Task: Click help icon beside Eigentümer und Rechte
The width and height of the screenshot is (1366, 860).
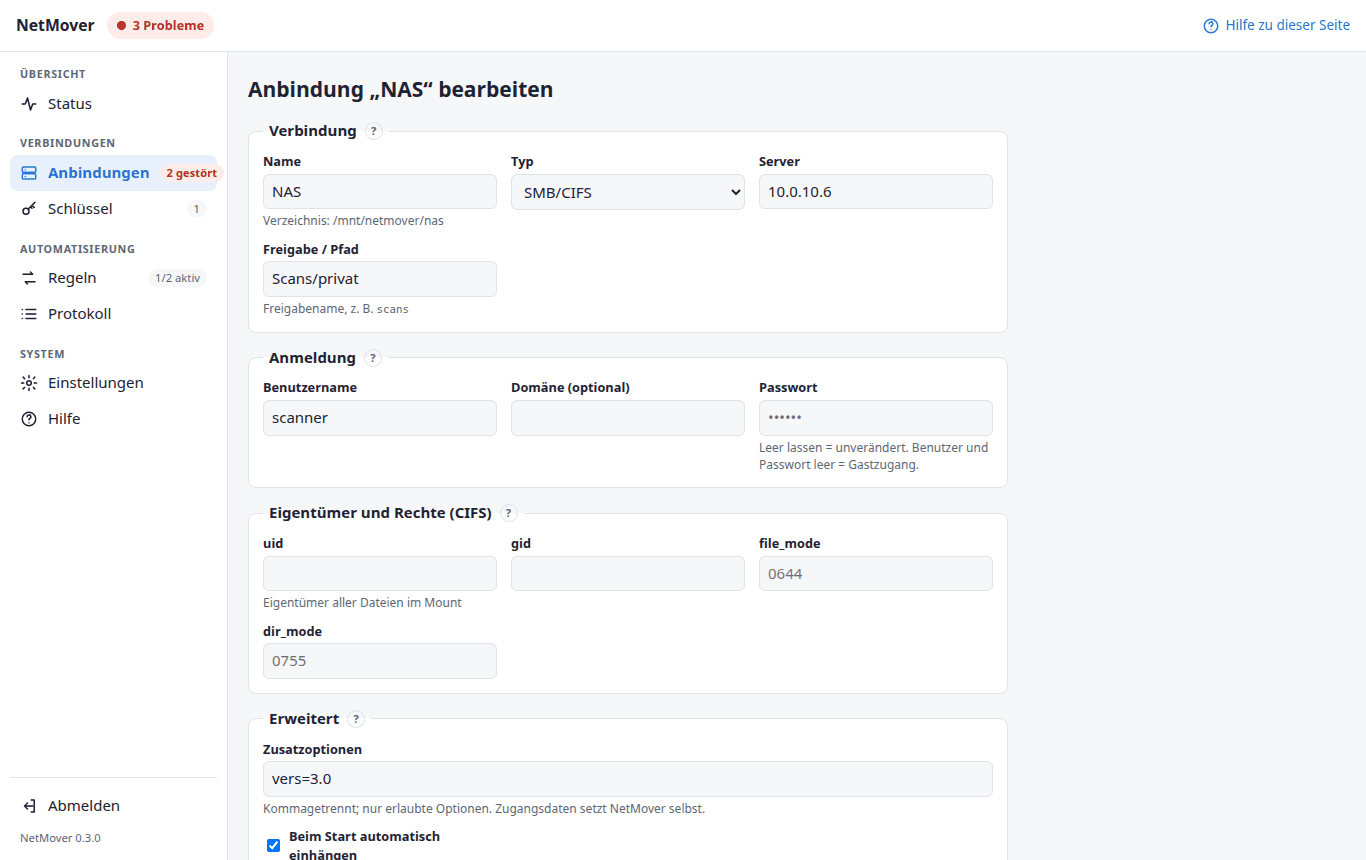Action: pos(509,514)
